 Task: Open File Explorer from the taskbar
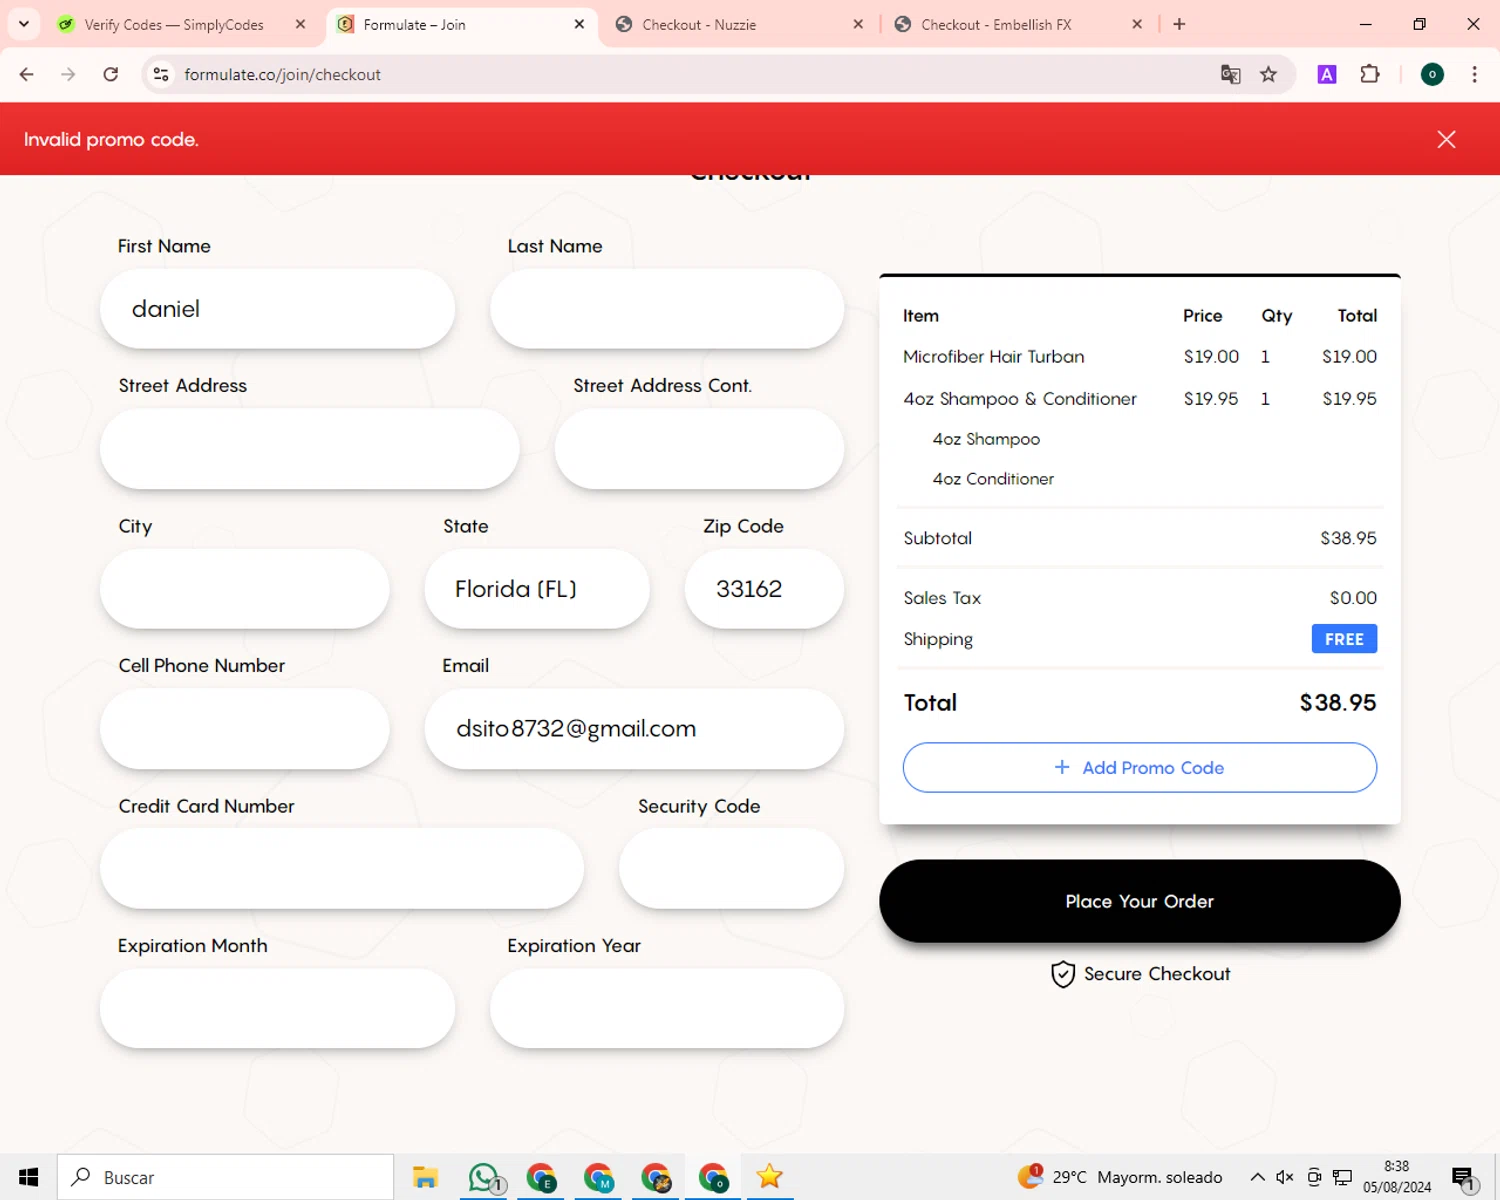[425, 1177]
